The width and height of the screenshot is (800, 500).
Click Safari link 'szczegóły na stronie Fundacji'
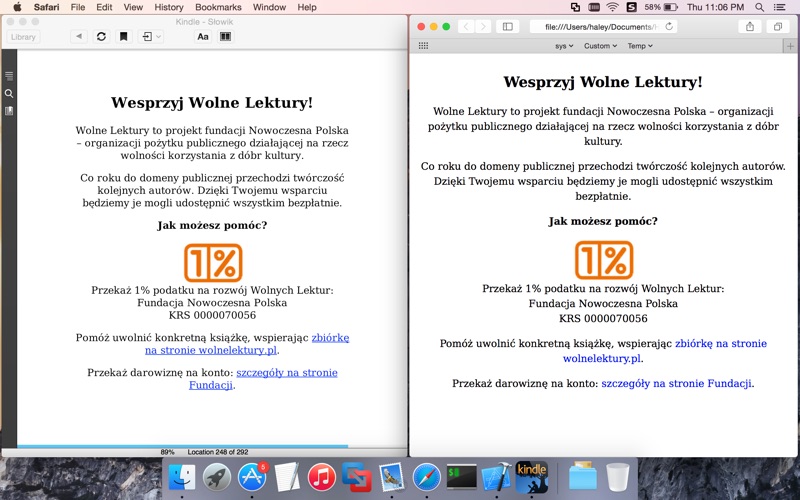pyautogui.click(x=676, y=383)
